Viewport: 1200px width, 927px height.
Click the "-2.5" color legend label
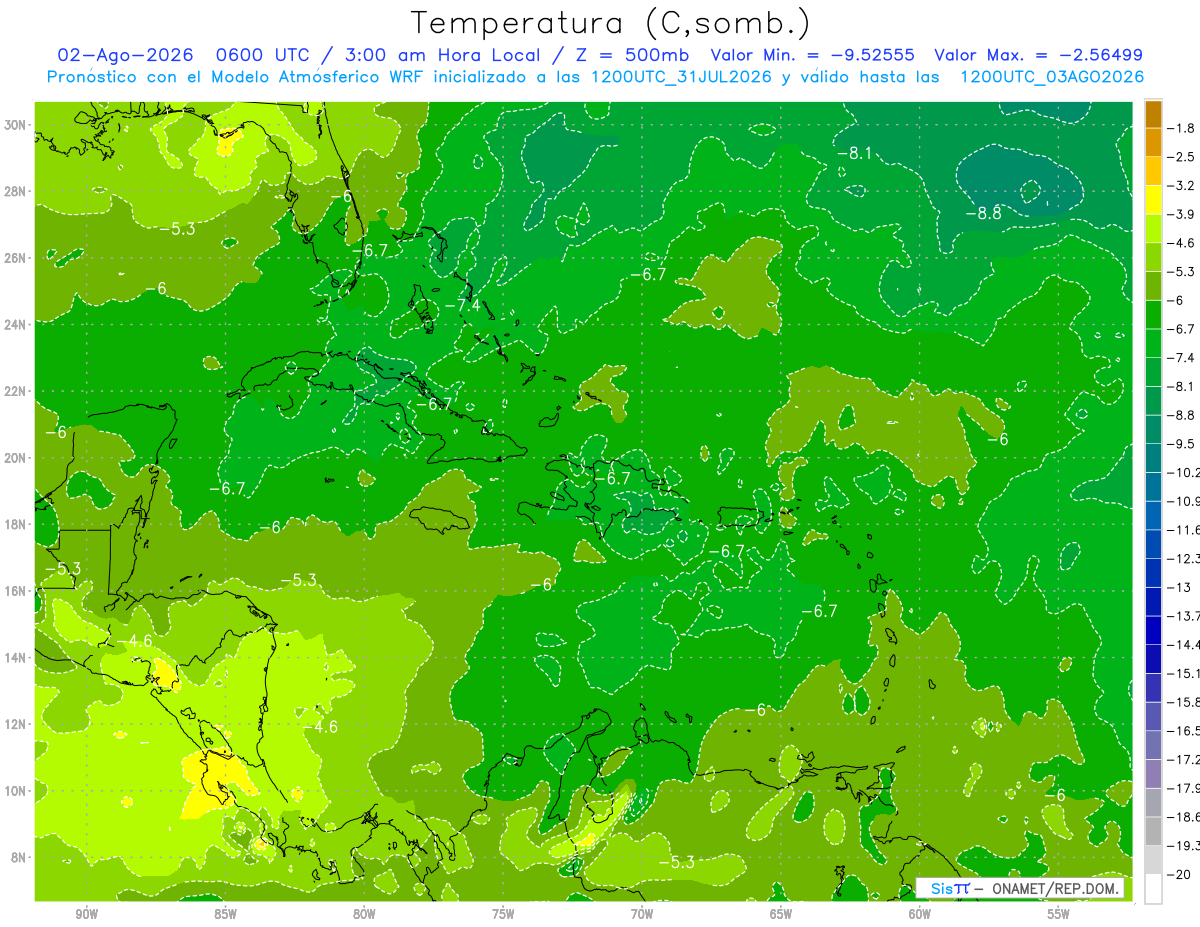pos(1182,157)
